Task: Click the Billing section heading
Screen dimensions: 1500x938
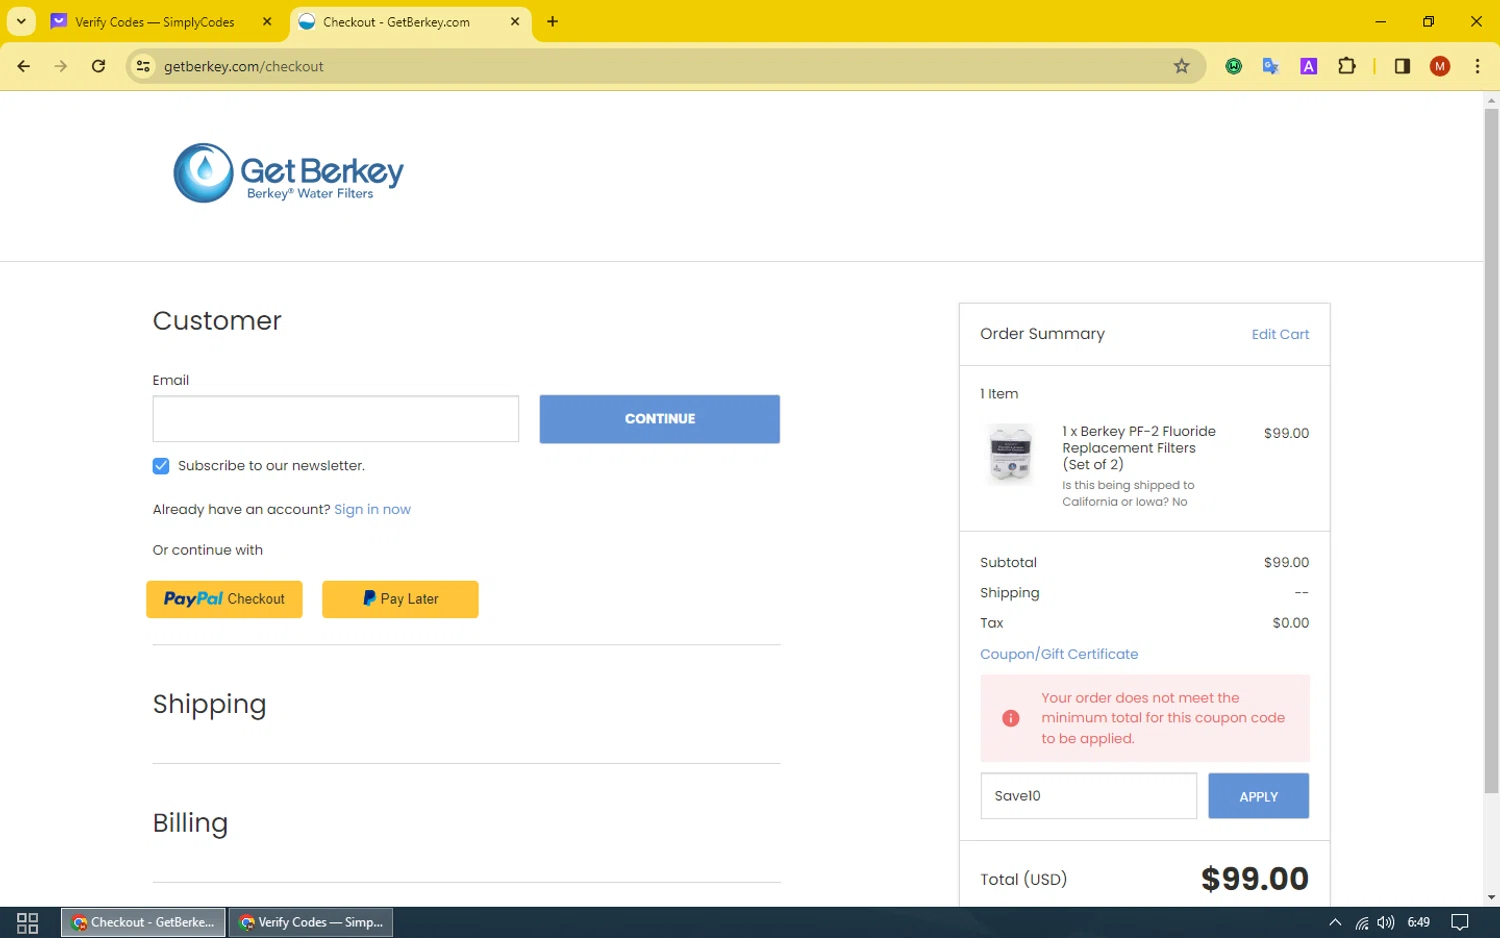Action: (190, 823)
